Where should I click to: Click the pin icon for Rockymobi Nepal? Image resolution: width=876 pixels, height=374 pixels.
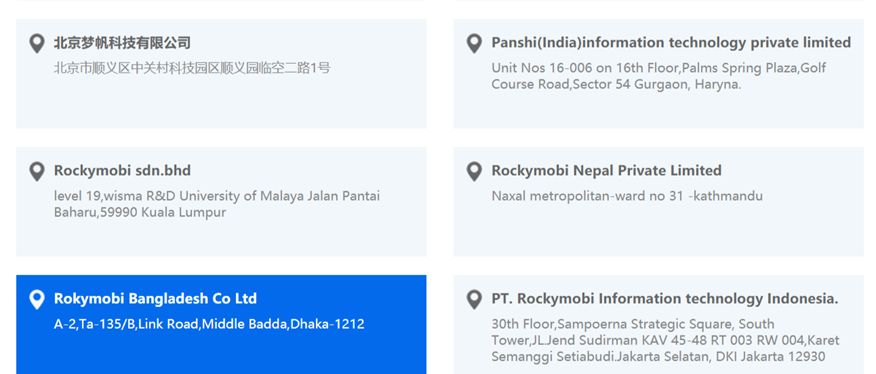click(474, 172)
